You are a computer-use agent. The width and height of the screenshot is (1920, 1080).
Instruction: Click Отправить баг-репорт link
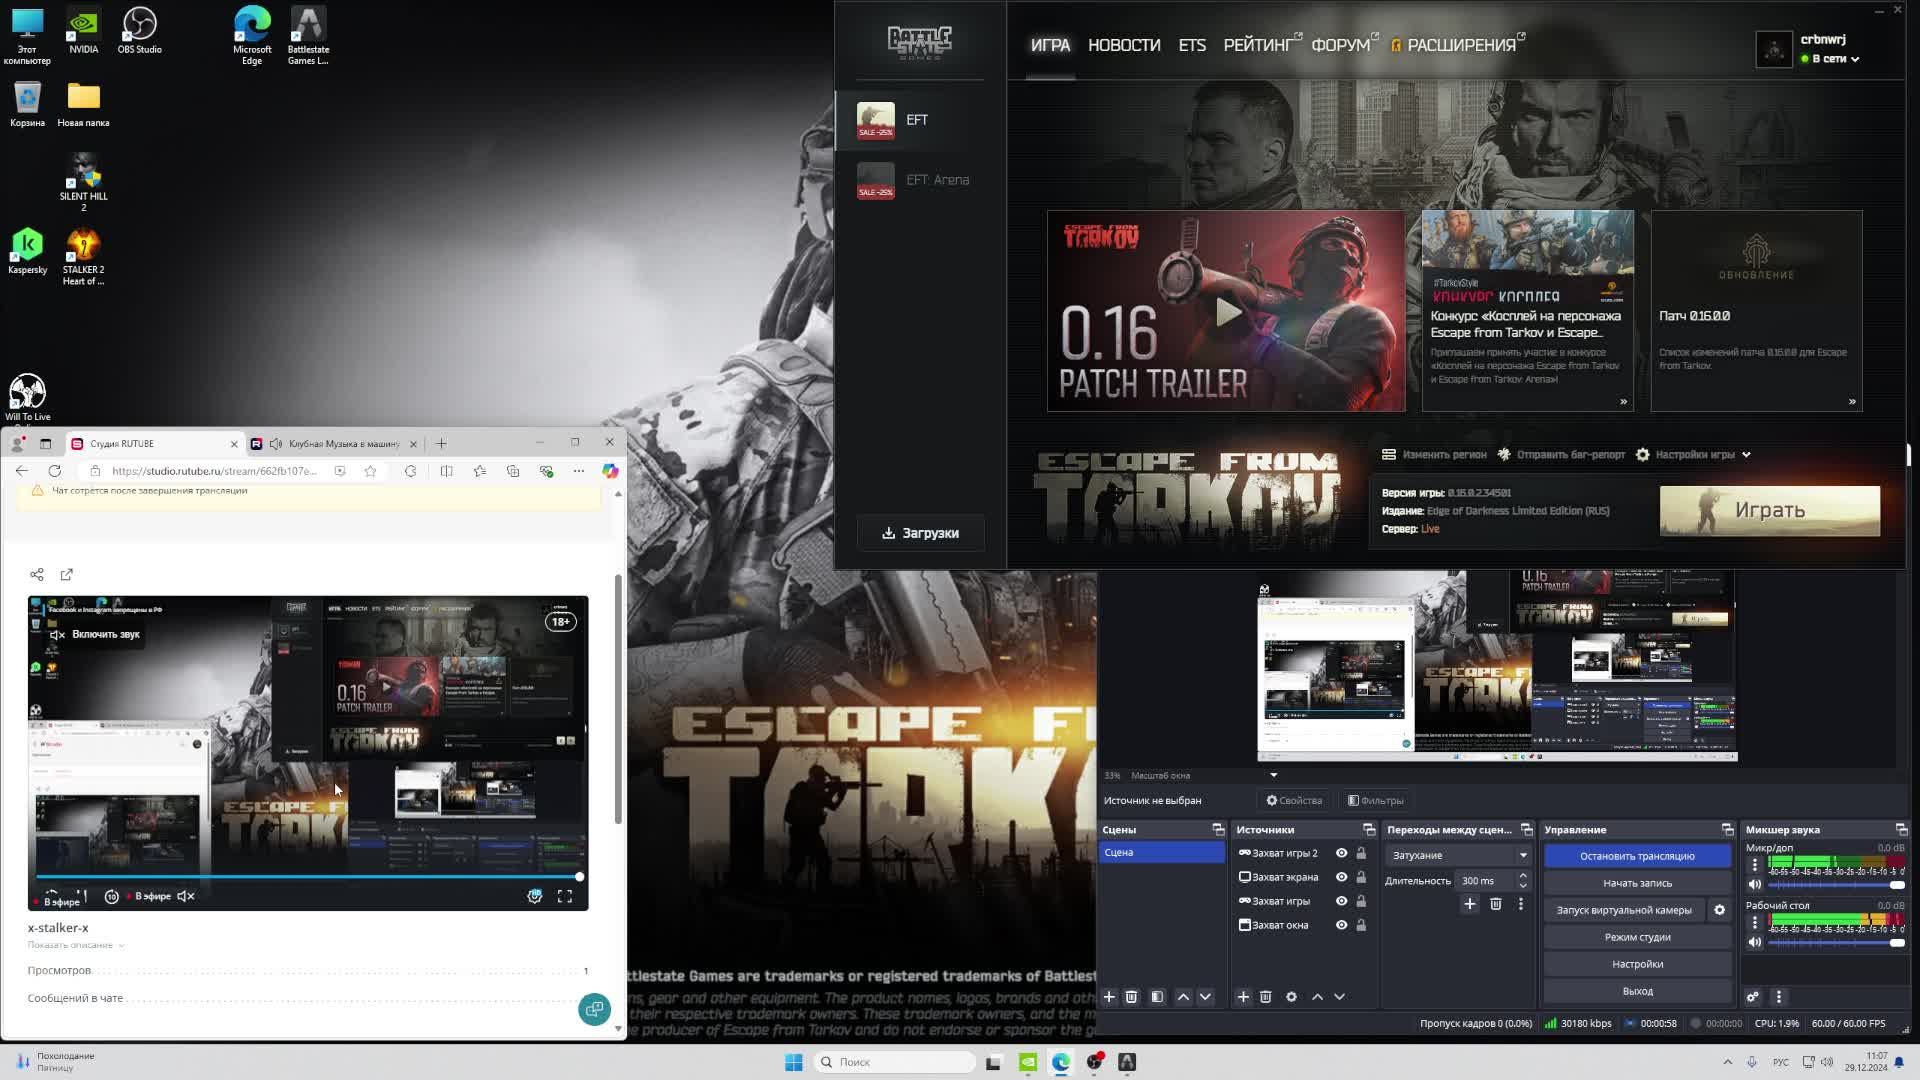1561,454
